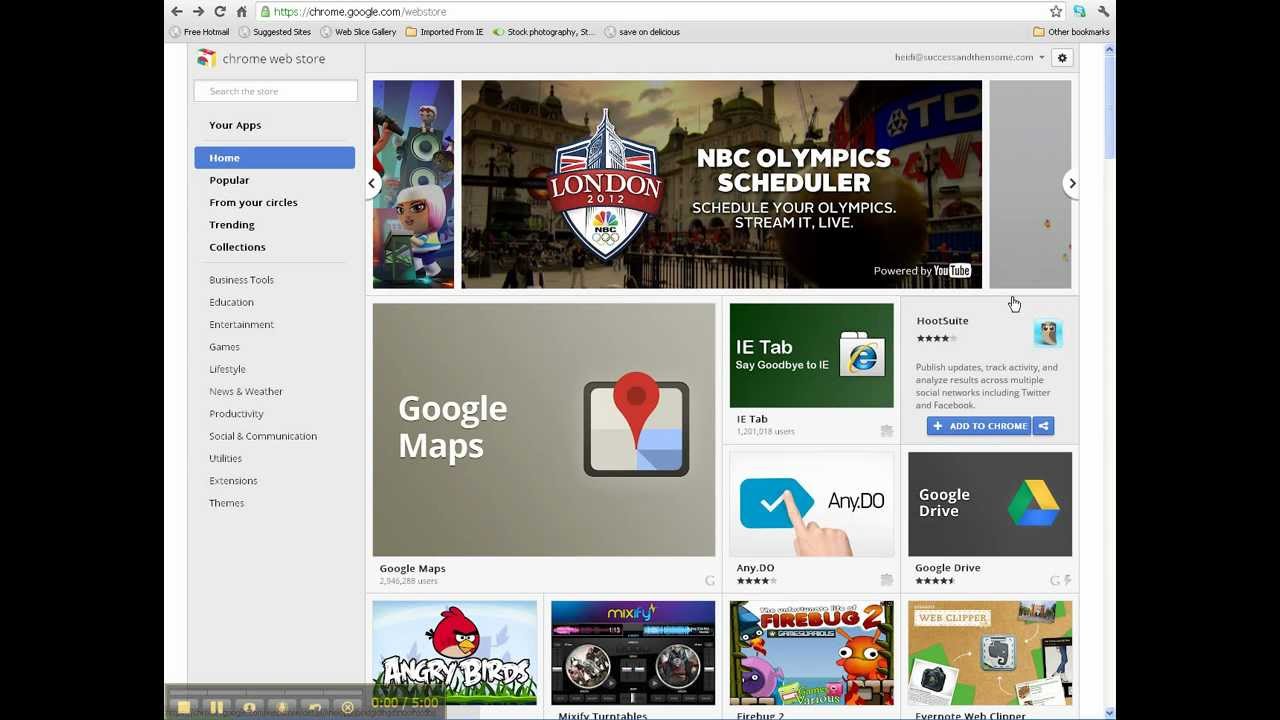Open Collections in the sidebar
Image resolution: width=1280 pixels, height=720 pixels.
point(237,247)
